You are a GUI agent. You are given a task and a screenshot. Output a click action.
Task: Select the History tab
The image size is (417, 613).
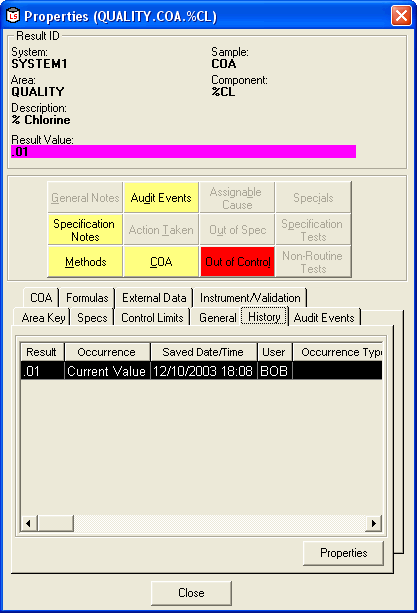(x=264, y=317)
